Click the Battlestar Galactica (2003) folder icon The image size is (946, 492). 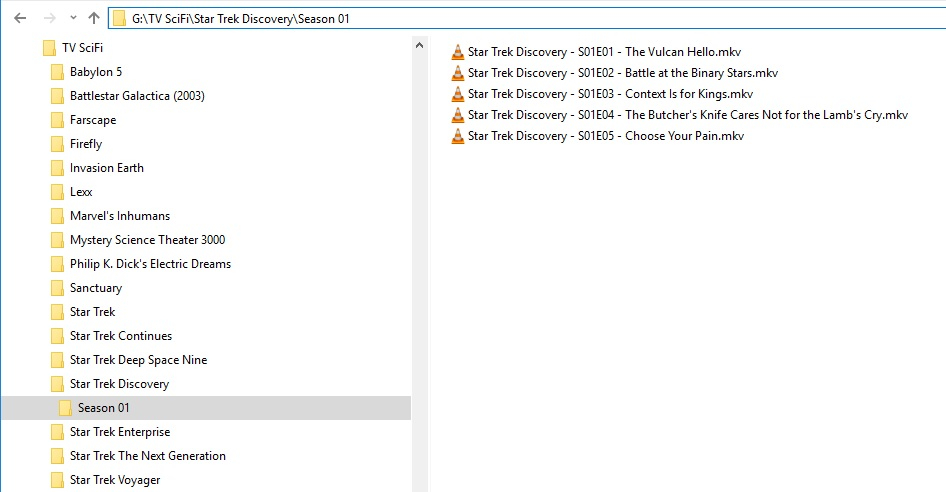coord(57,96)
